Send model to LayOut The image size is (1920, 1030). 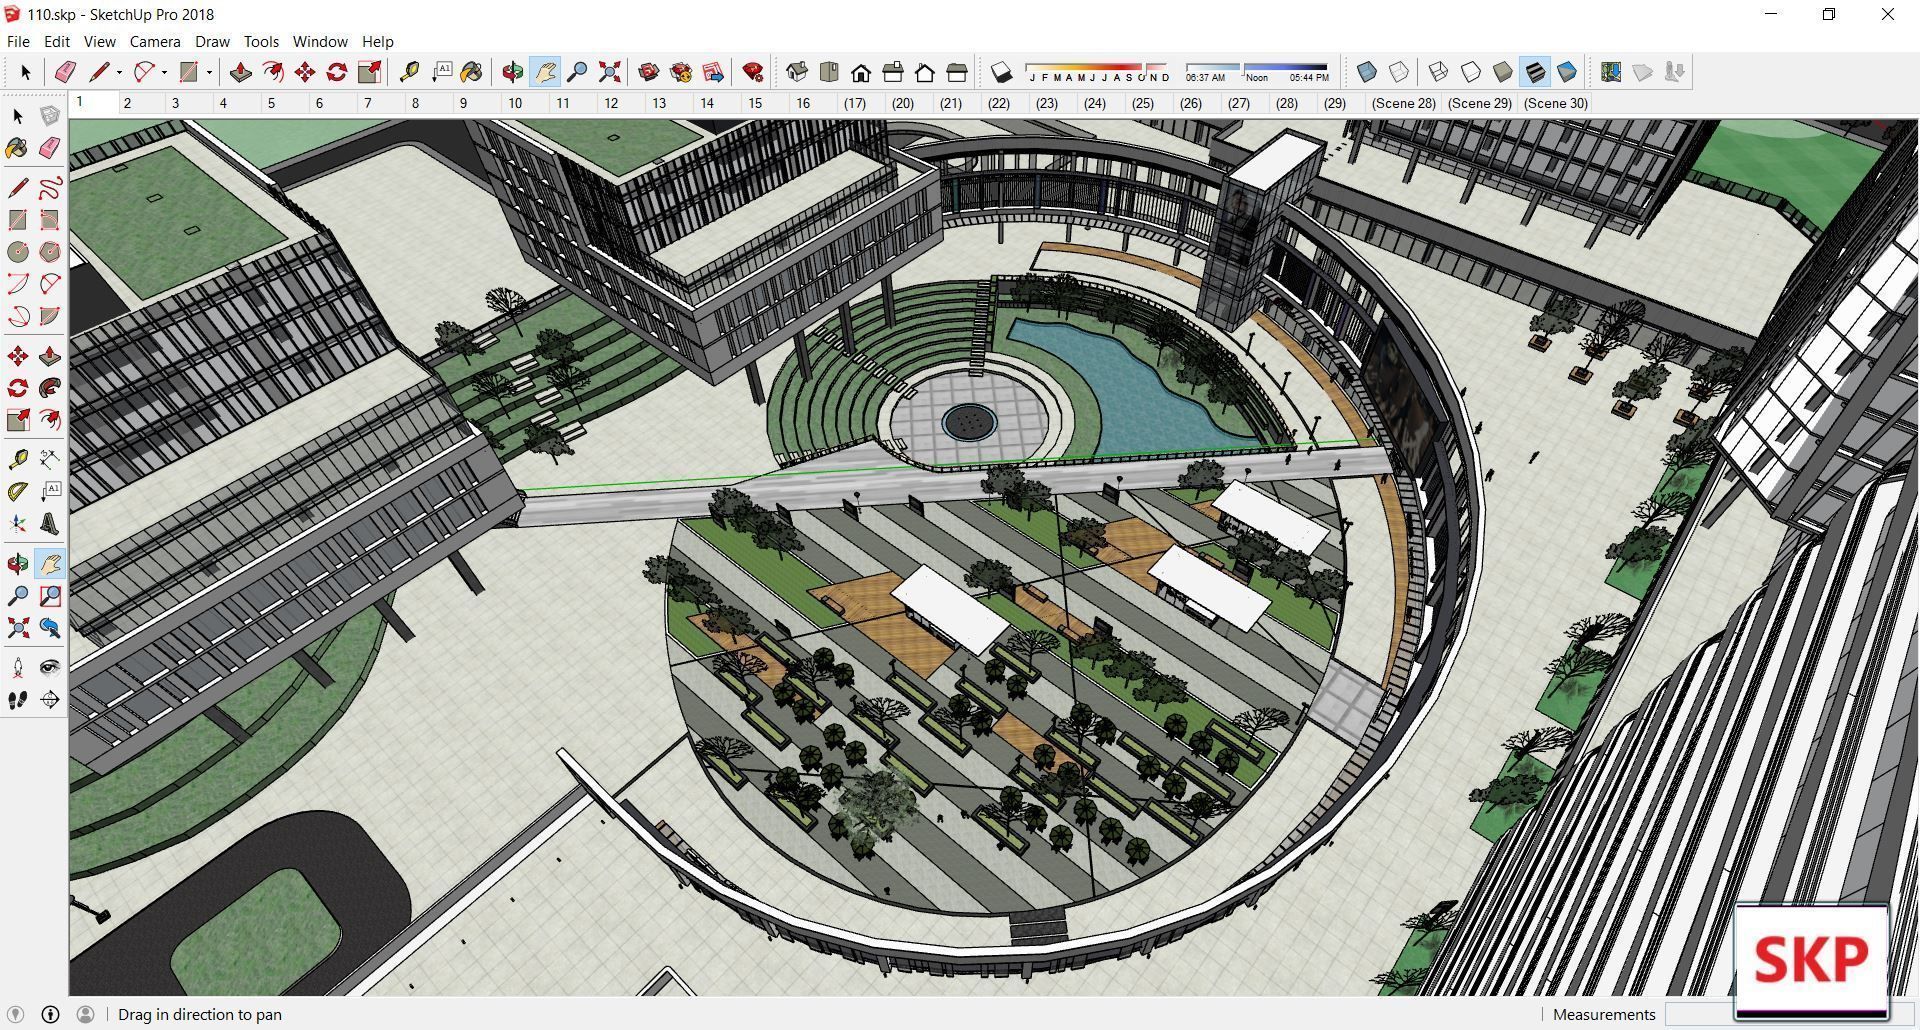(x=713, y=72)
